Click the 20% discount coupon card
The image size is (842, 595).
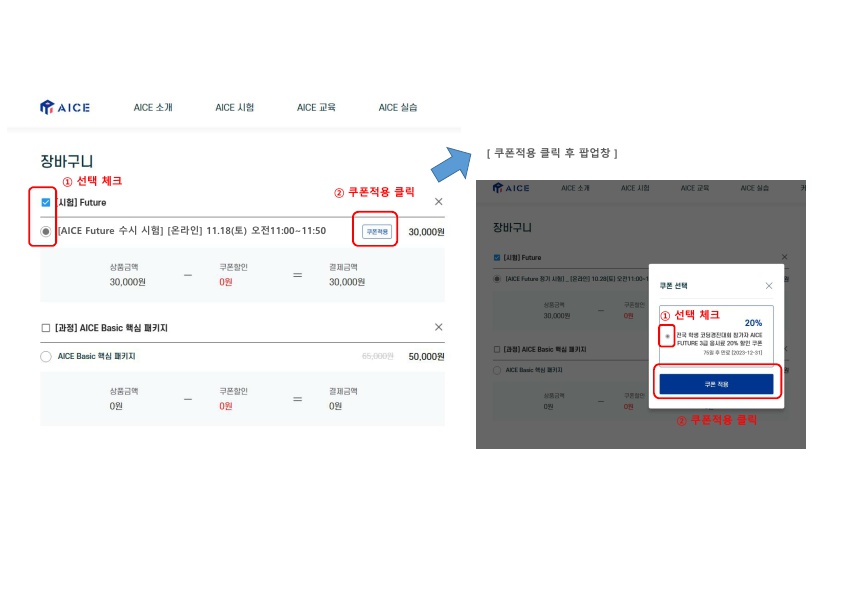pyautogui.click(x=716, y=335)
